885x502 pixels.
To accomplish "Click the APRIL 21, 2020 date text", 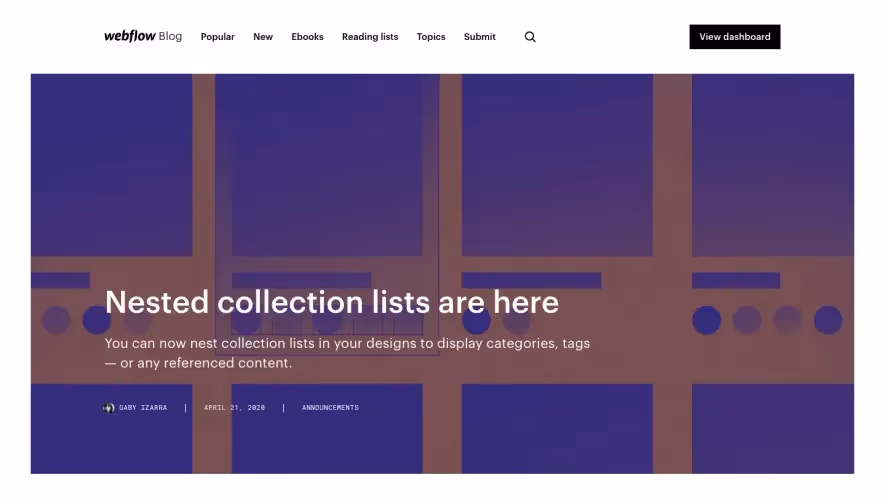I will [234, 408].
